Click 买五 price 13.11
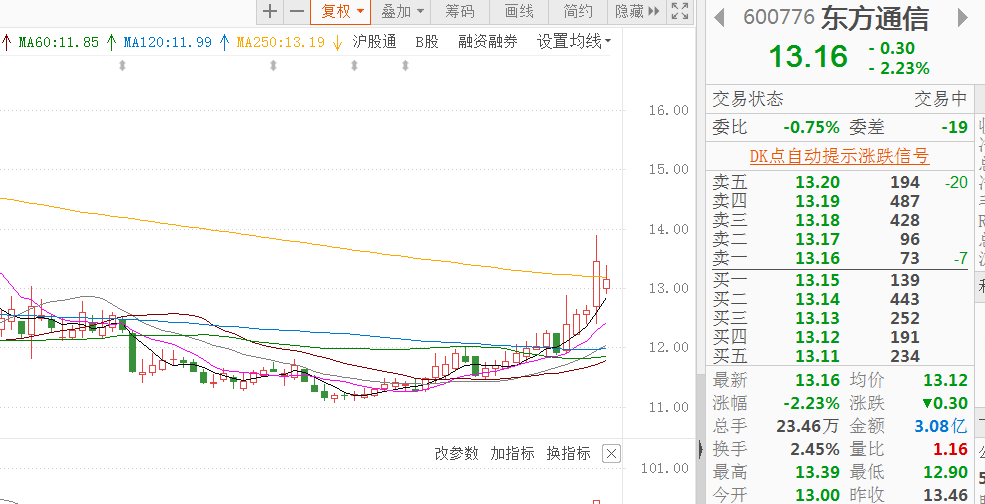 (817, 357)
